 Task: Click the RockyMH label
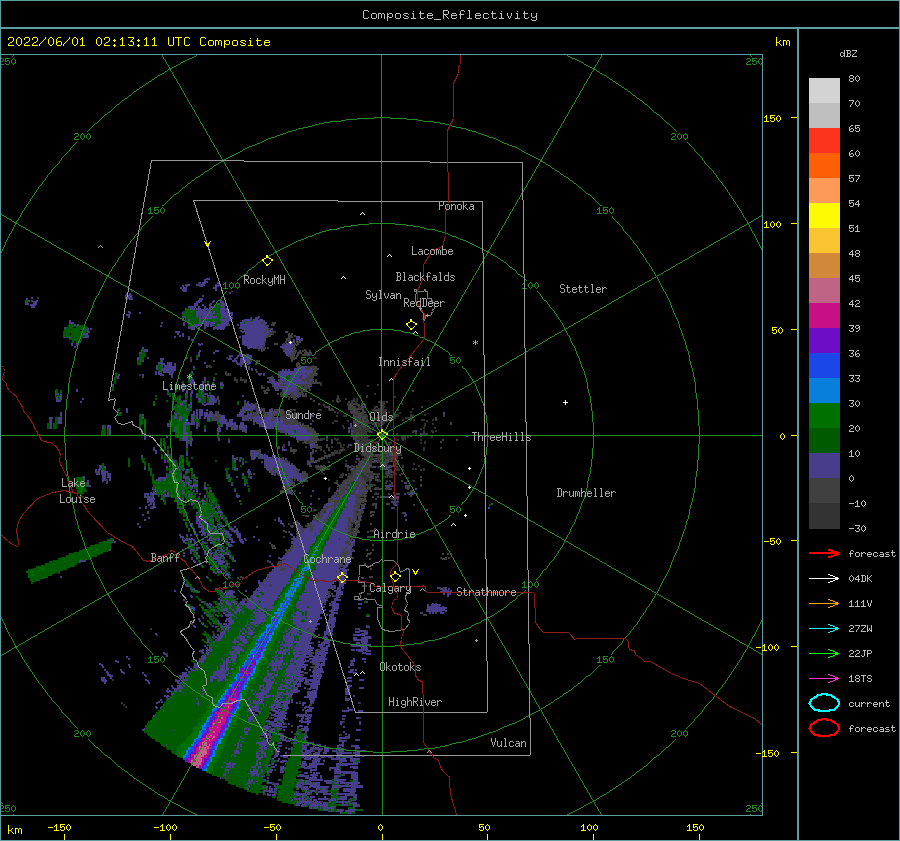(x=264, y=280)
